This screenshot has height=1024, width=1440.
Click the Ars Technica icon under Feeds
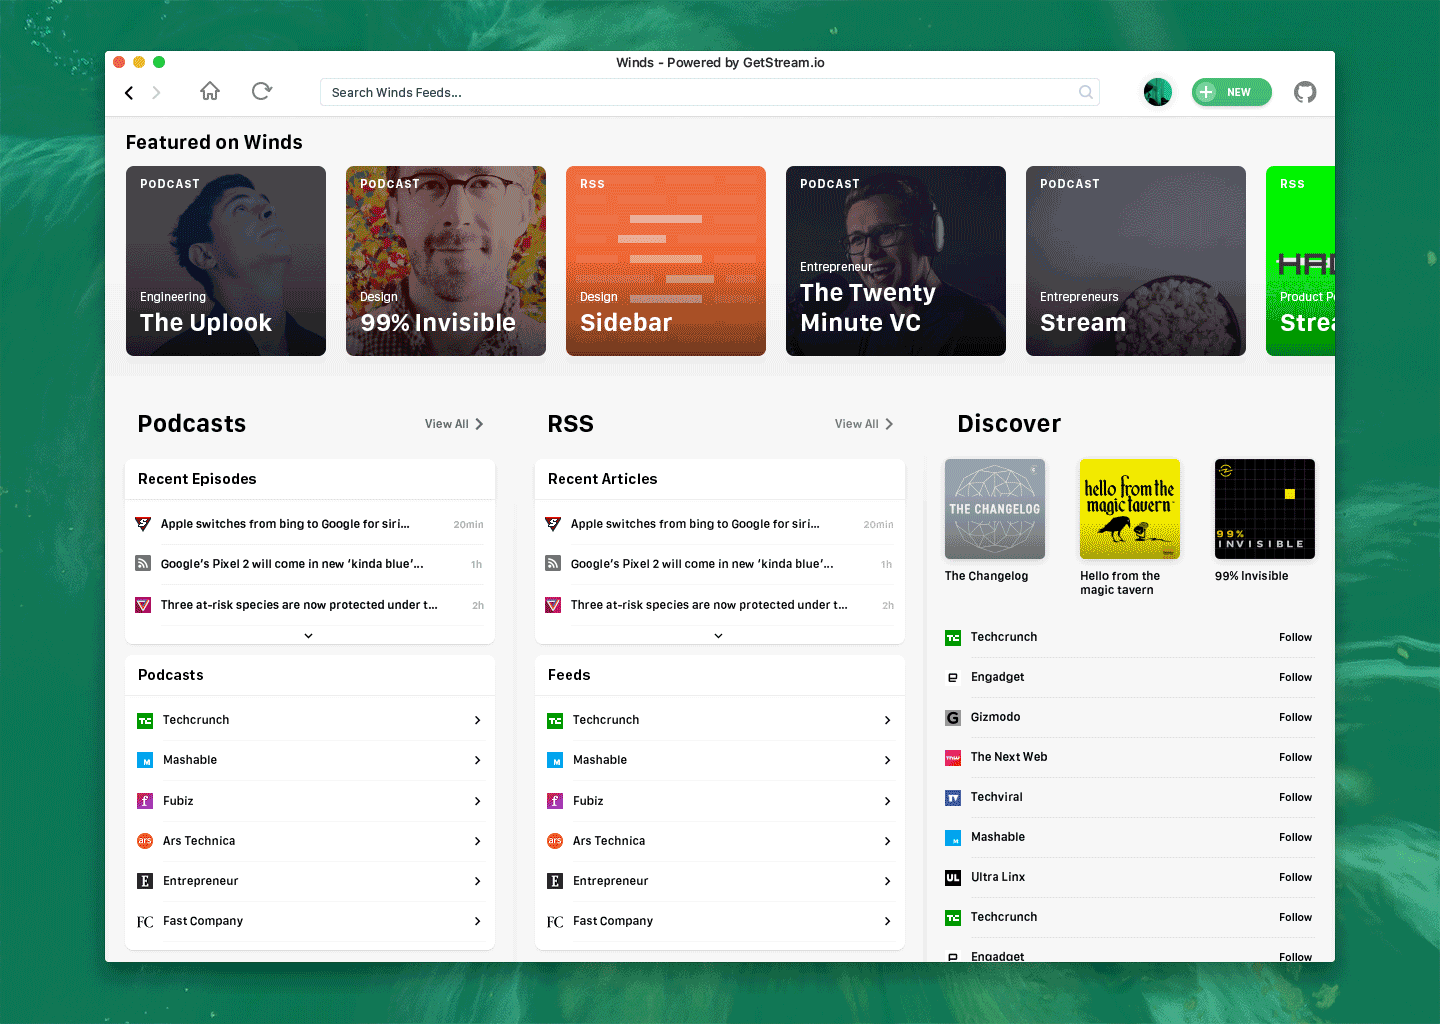pos(555,840)
